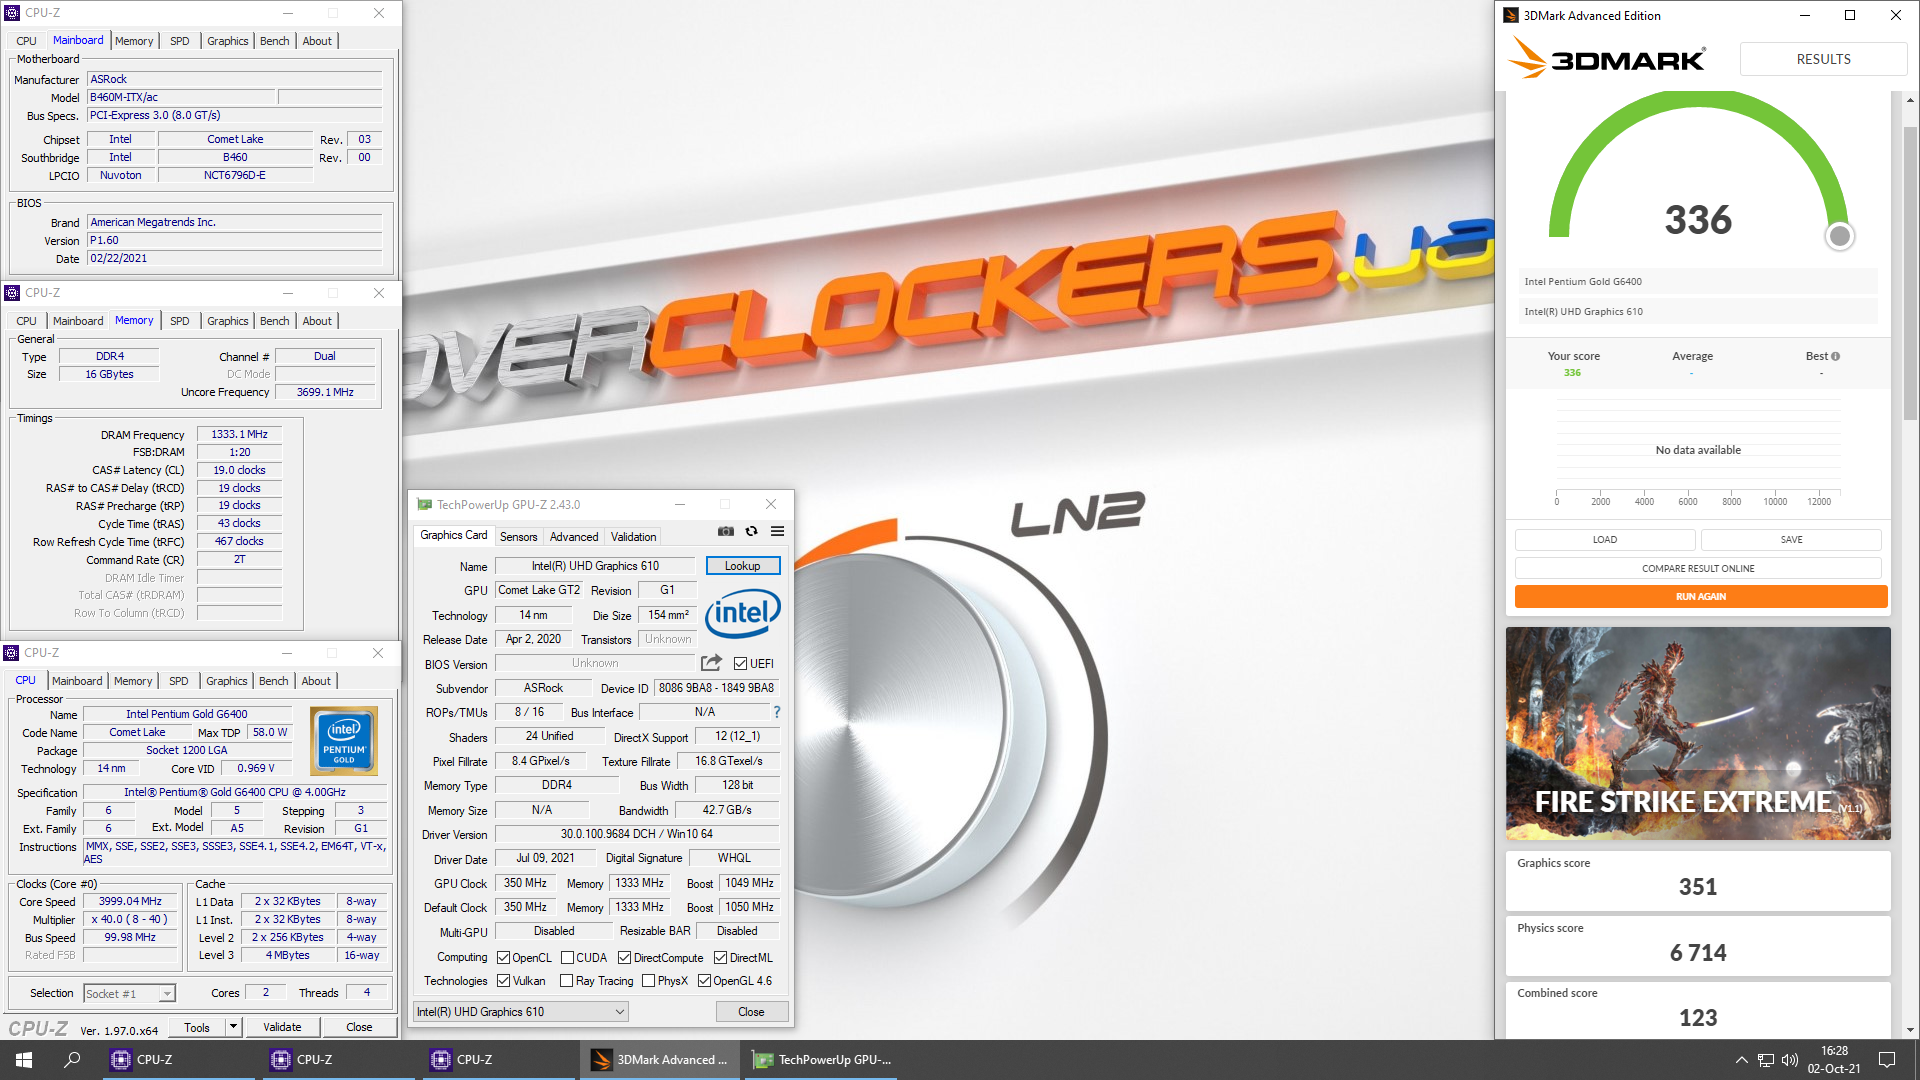Viewport: 1920px width, 1080px height.
Task: Click 3DMark logo in results window
Action: coord(1606,59)
